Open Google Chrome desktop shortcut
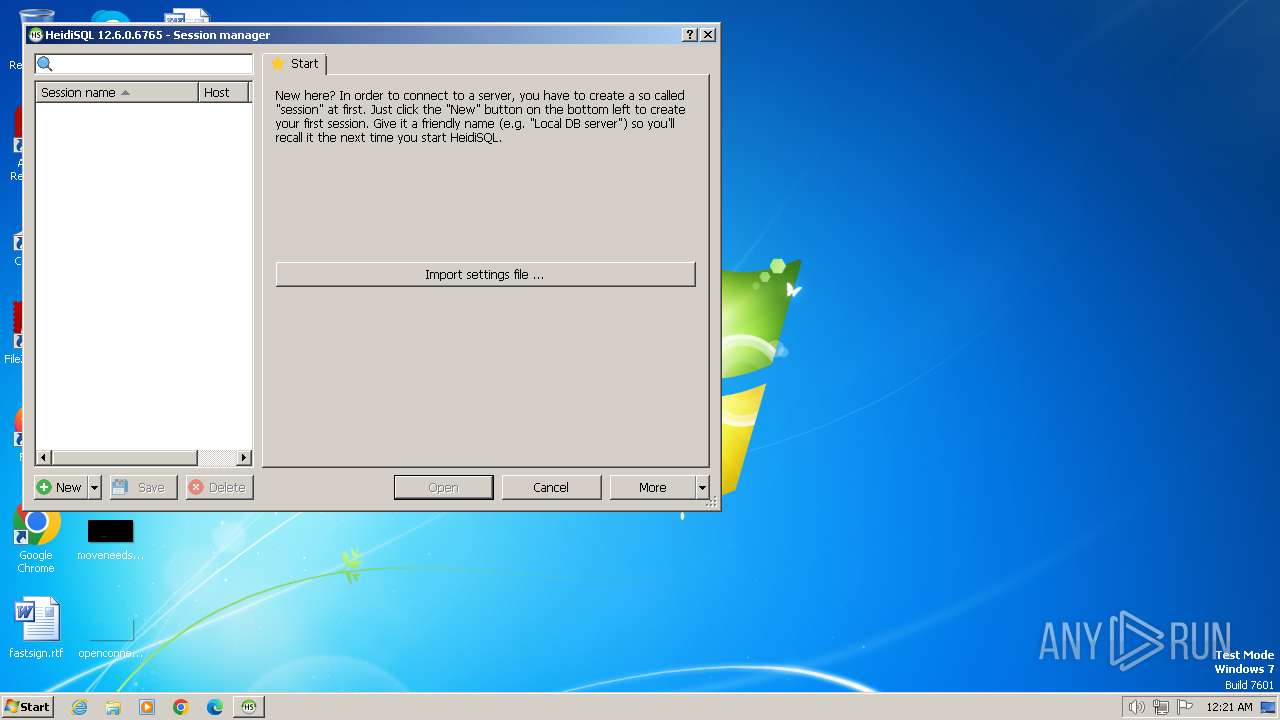 point(36,540)
